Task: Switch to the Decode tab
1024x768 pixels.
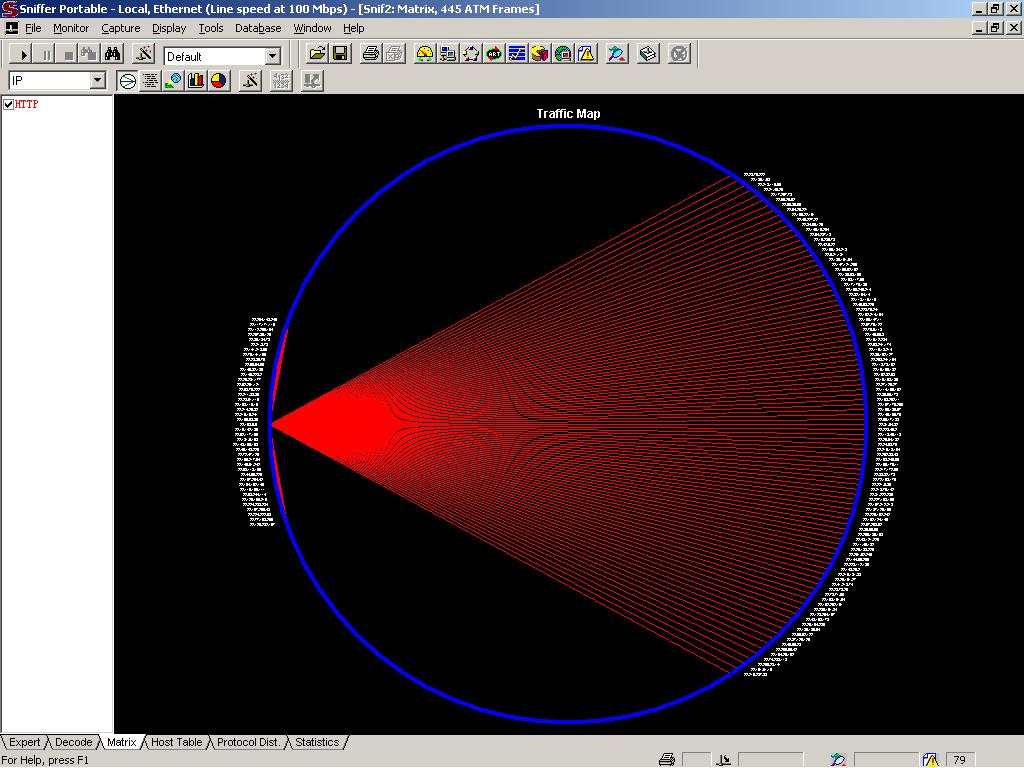Action: coord(73,742)
